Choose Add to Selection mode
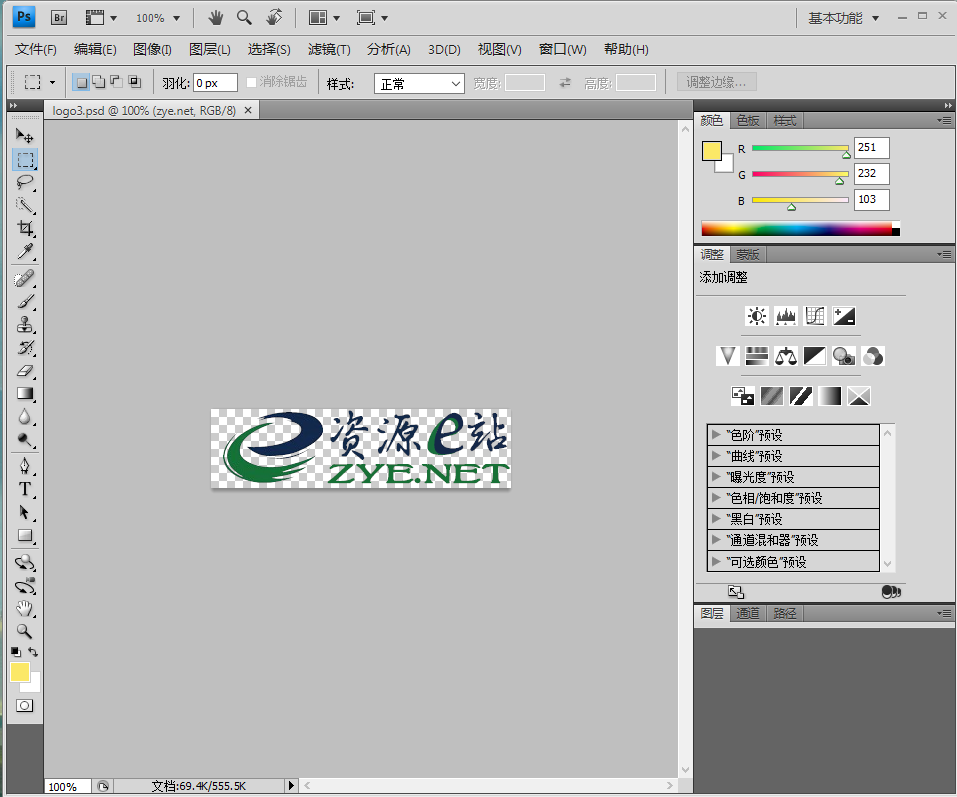957x797 pixels. 98,82
